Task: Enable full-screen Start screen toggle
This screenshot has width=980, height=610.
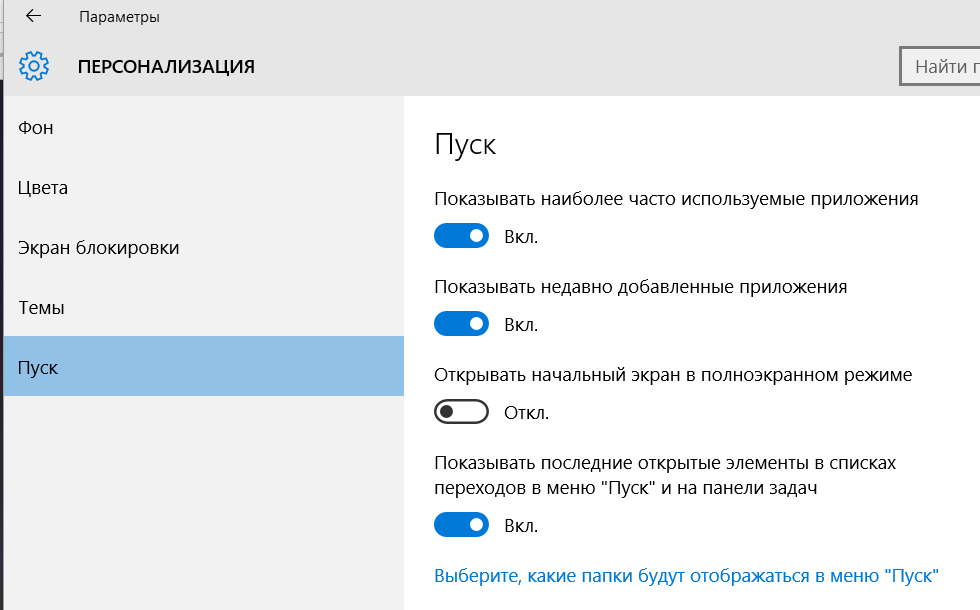Action: (x=461, y=412)
